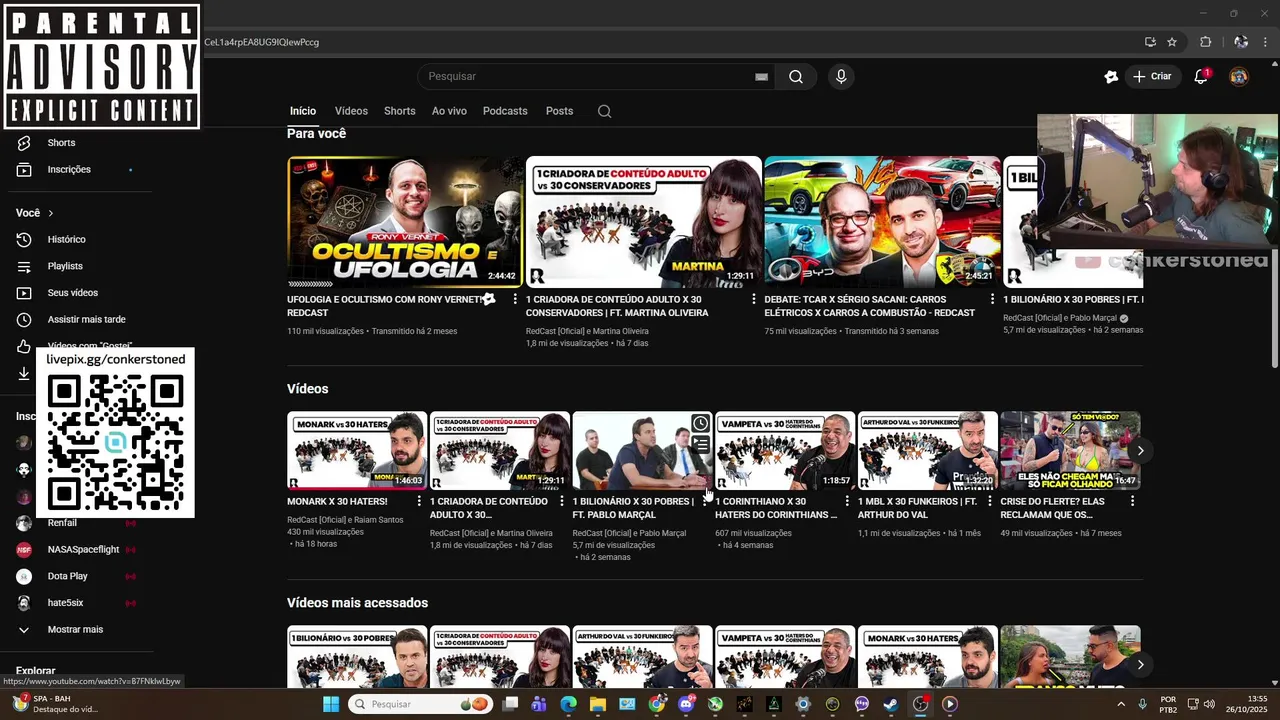Viewport: 1280px width, 720px height.
Task: Open browser extensions puzzle icon
Action: (1205, 42)
